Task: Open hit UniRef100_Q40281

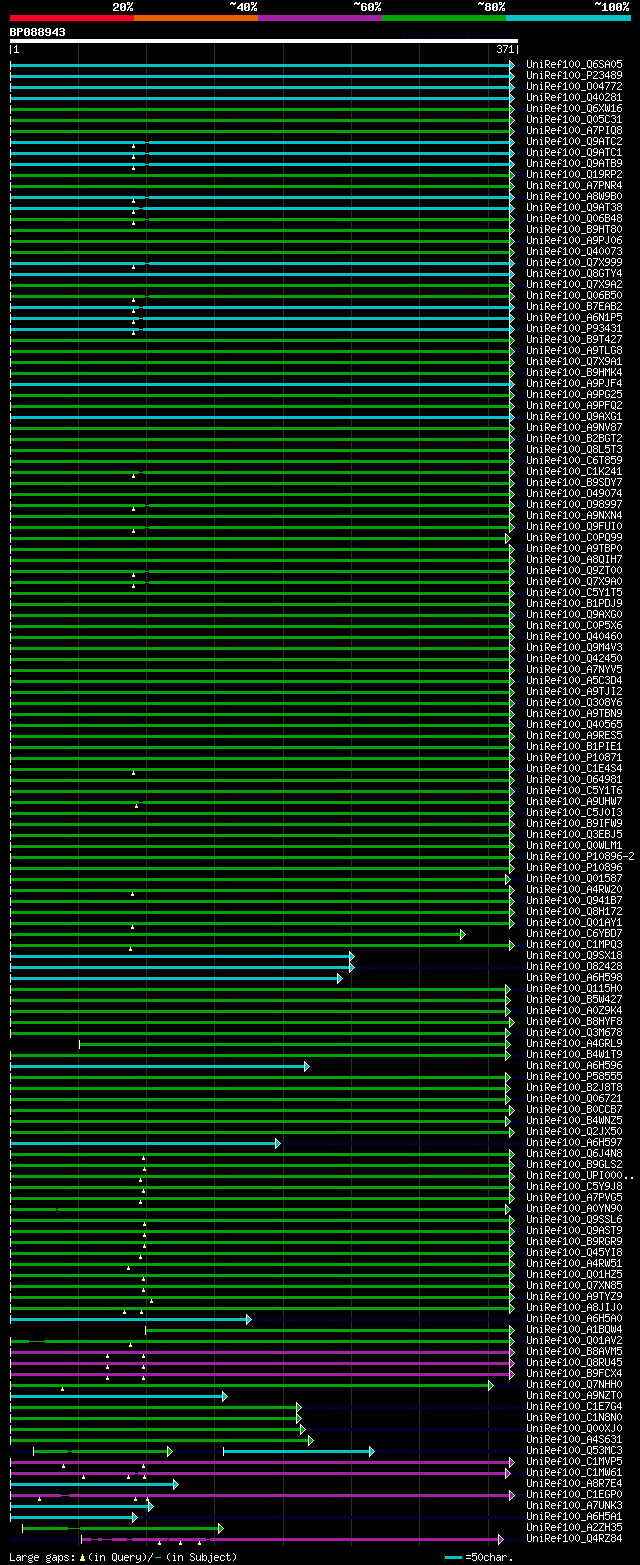Action: [x=573, y=97]
